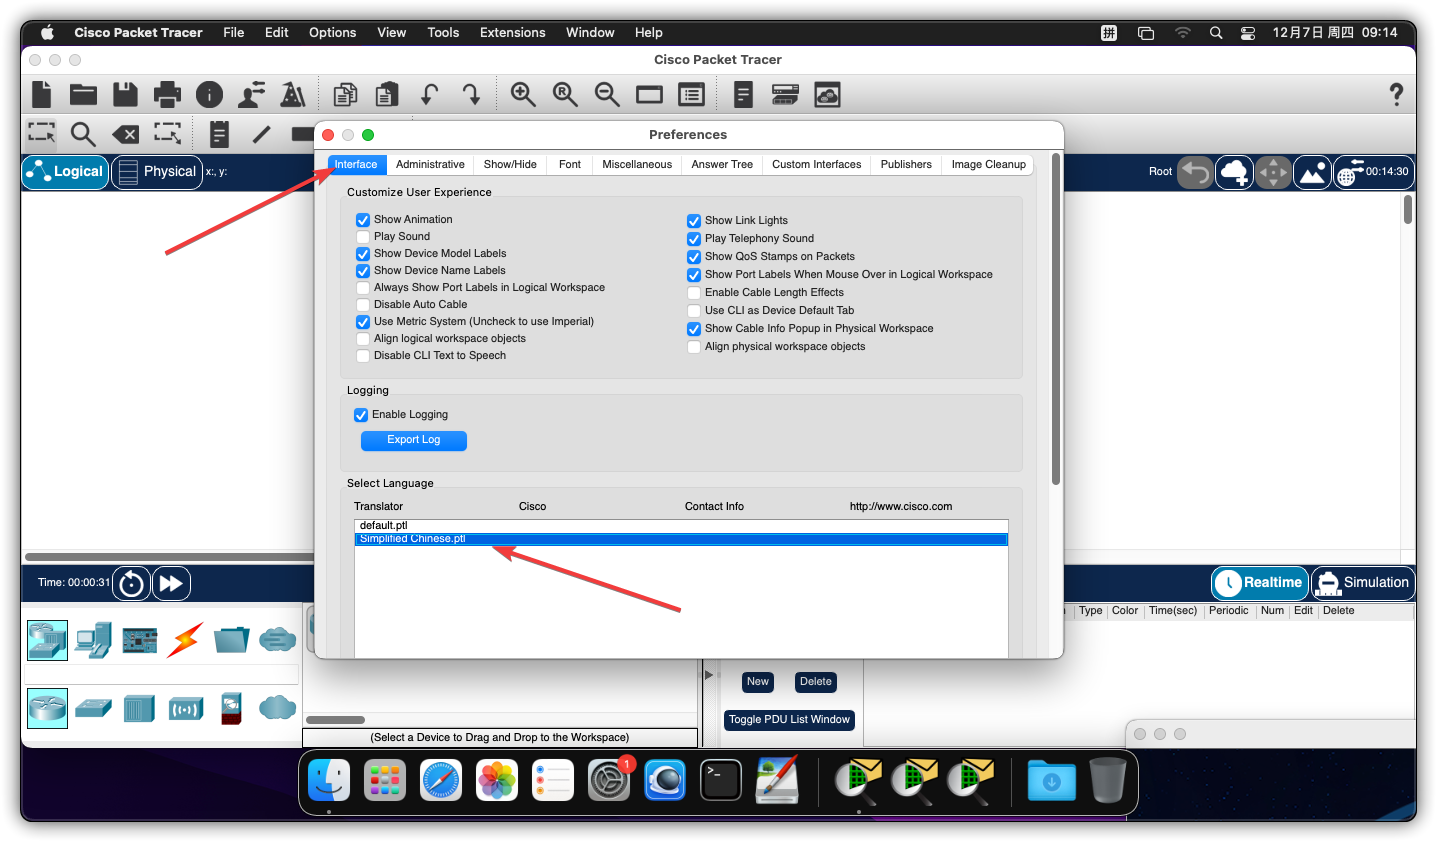The image size is (1437, 842).
Task: Click the Fast Forward Time button
Action: (171, 583)
